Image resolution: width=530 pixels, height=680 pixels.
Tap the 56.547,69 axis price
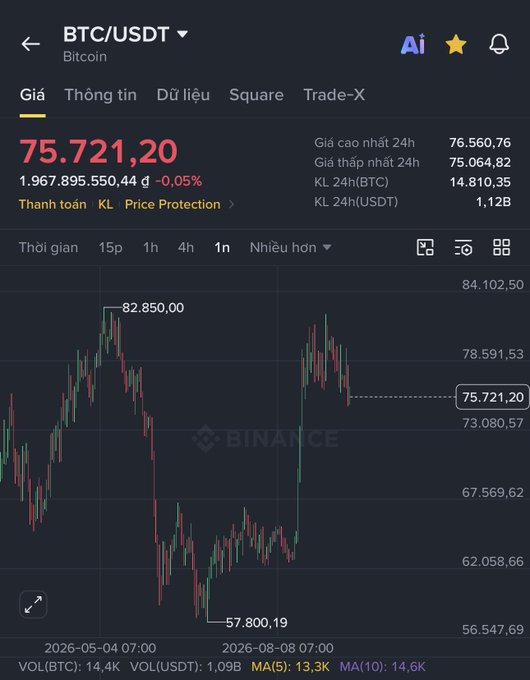493,629
